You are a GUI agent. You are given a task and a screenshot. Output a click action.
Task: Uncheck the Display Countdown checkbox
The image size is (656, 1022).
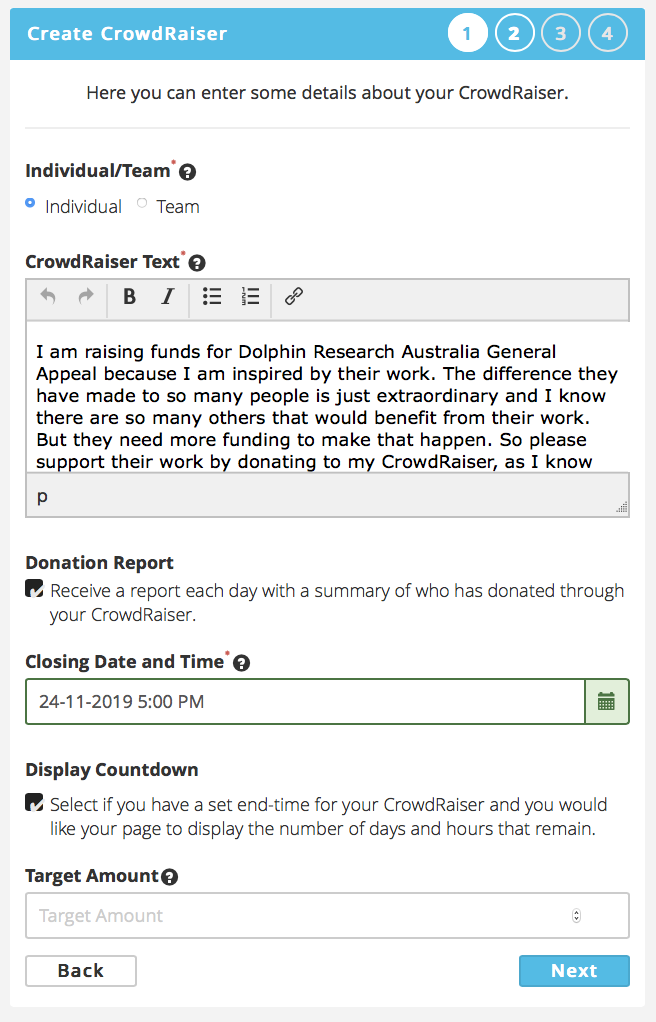34,802
